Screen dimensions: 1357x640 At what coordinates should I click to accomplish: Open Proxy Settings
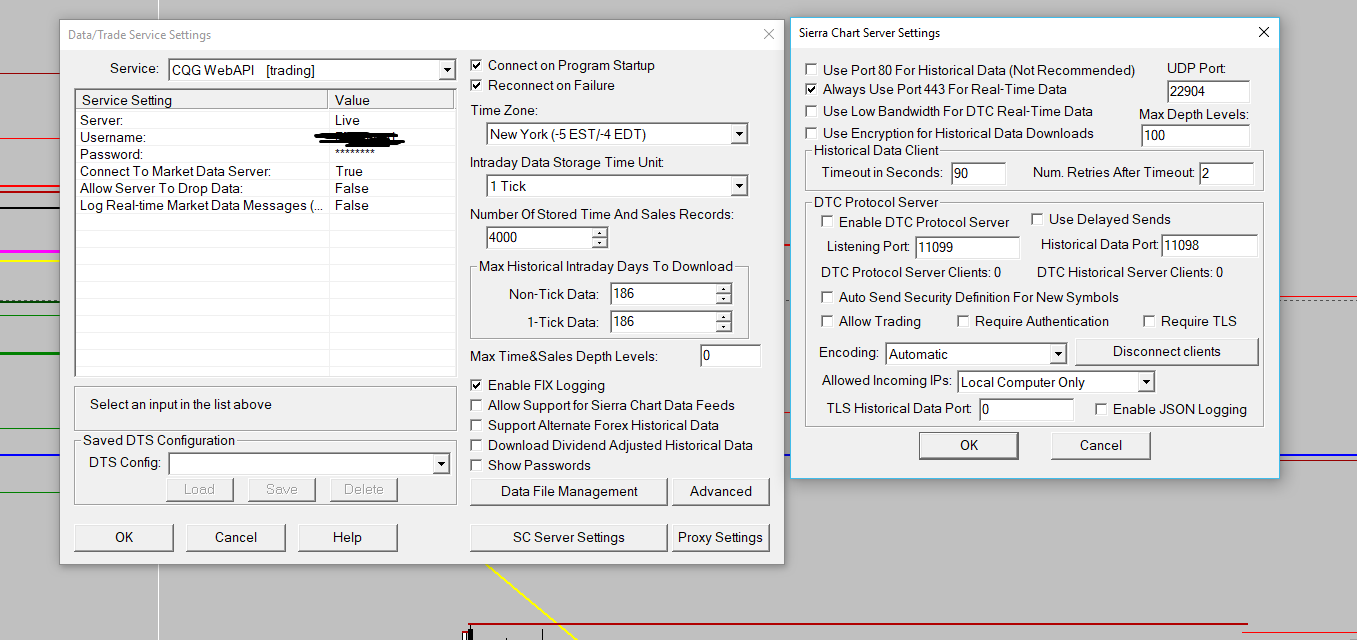point(721,537)
